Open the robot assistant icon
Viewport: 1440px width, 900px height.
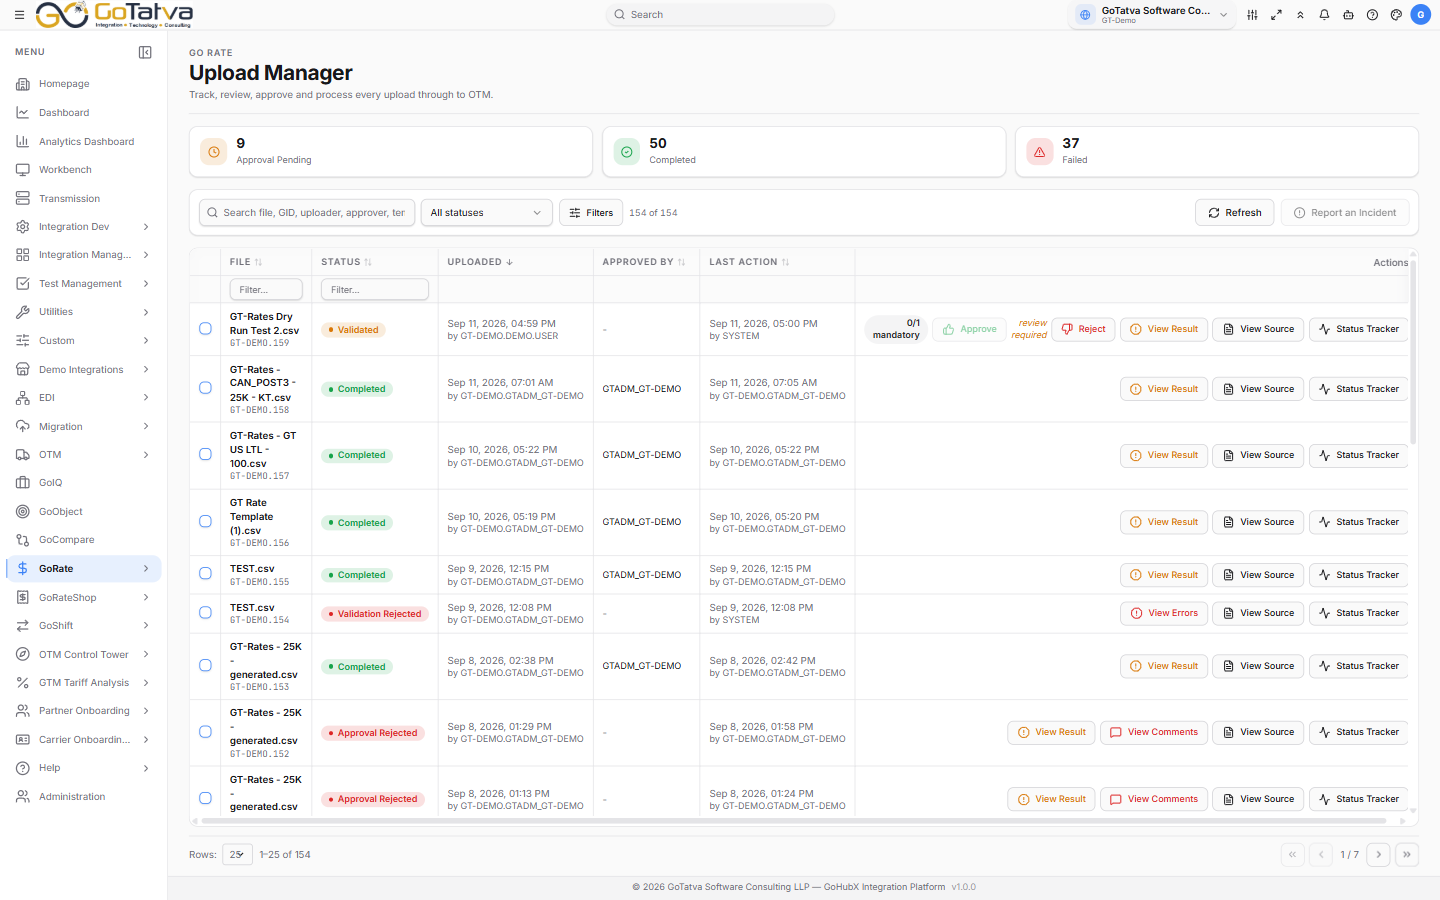[1348, 15]
